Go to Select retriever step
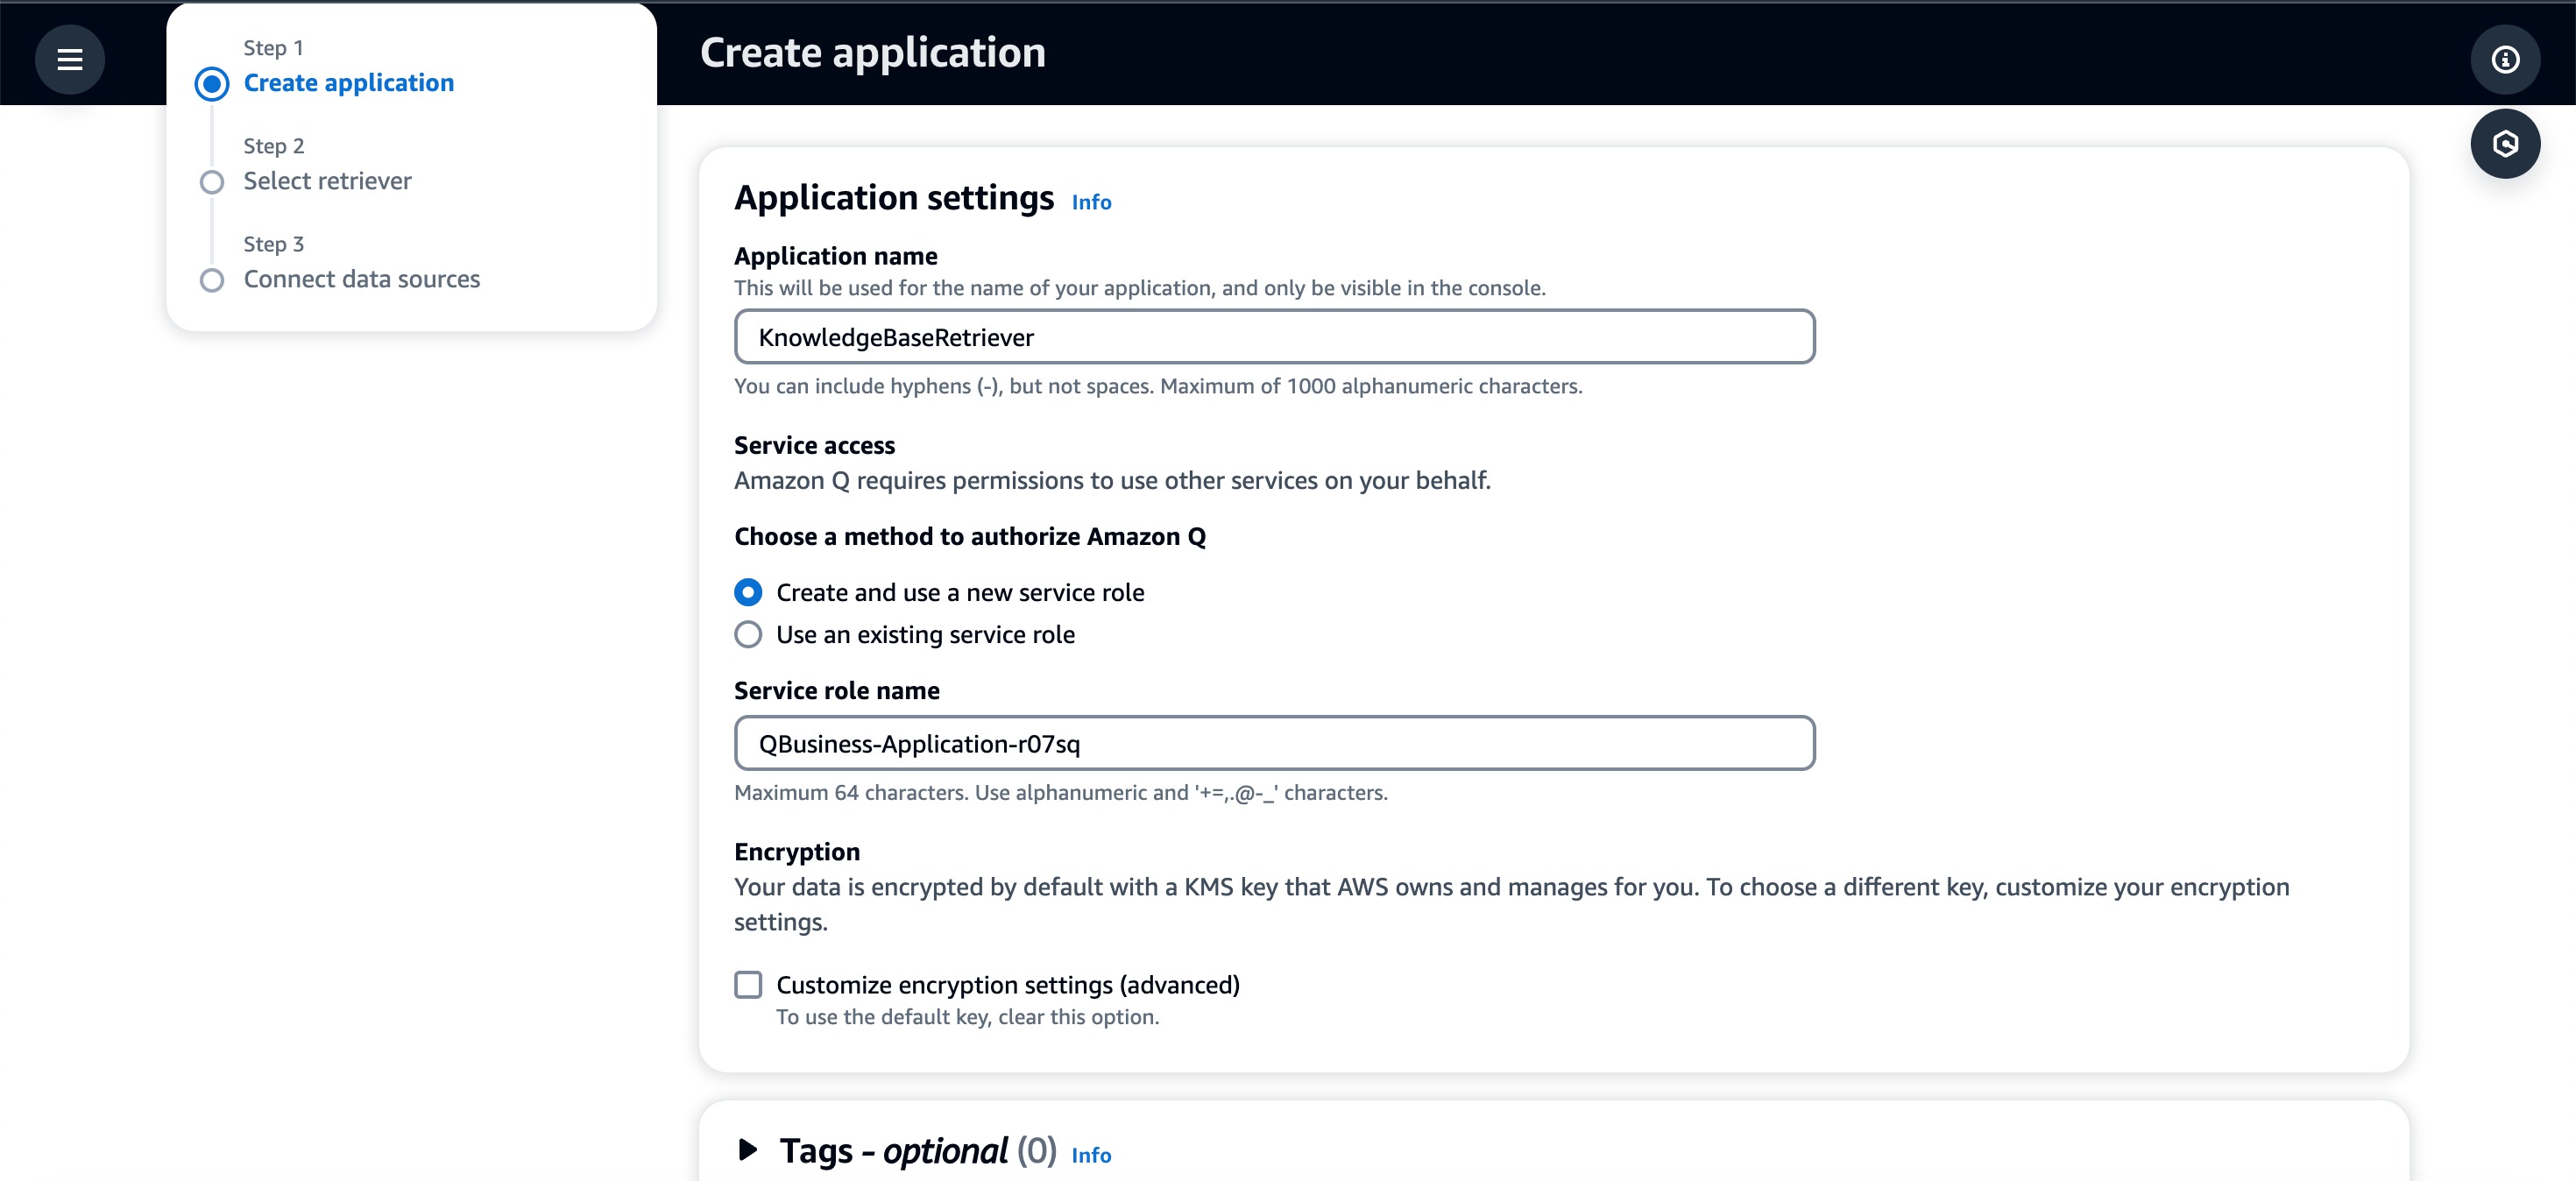Viewport: 2576px width, 1181px height. point(327,181)
